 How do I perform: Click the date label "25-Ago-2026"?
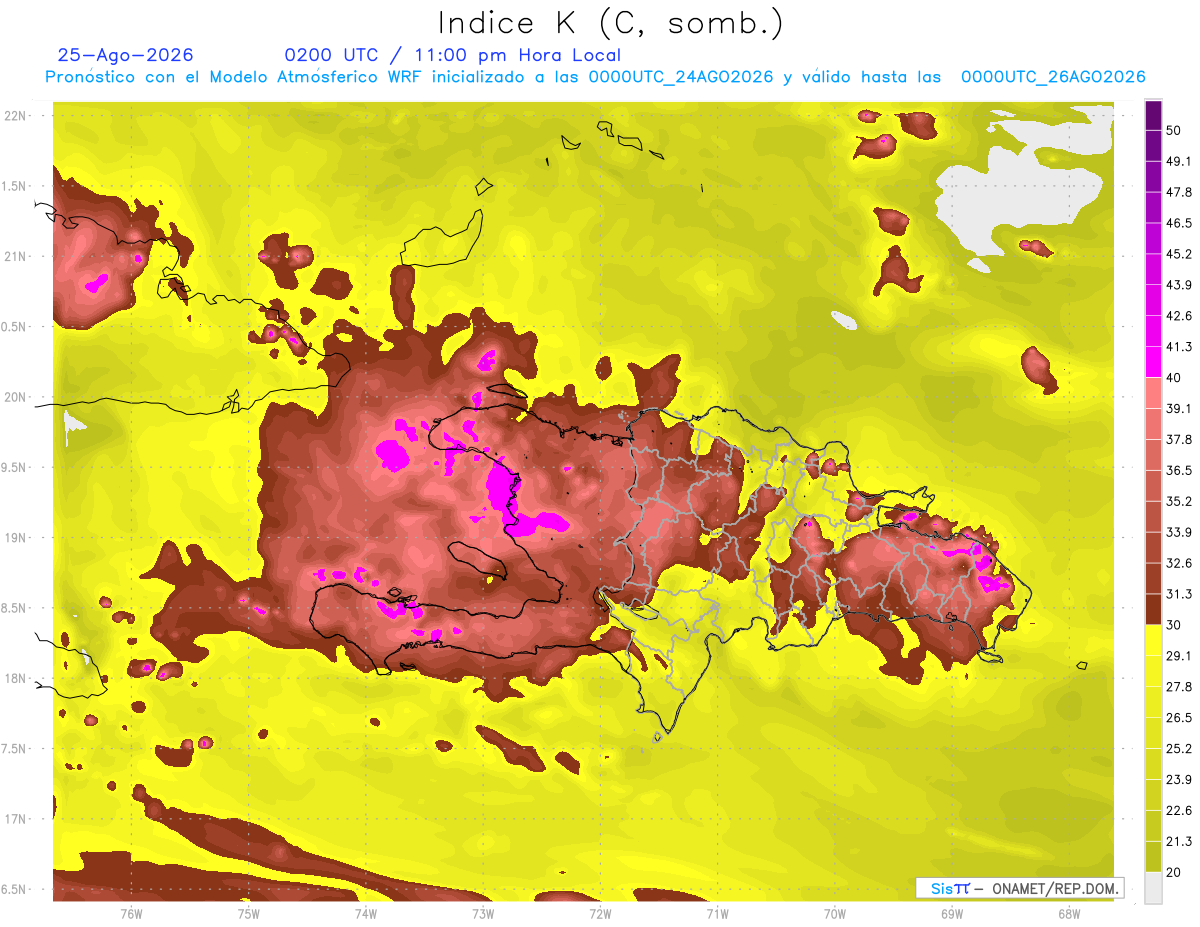pyautogui.click(x=126, y=55)
